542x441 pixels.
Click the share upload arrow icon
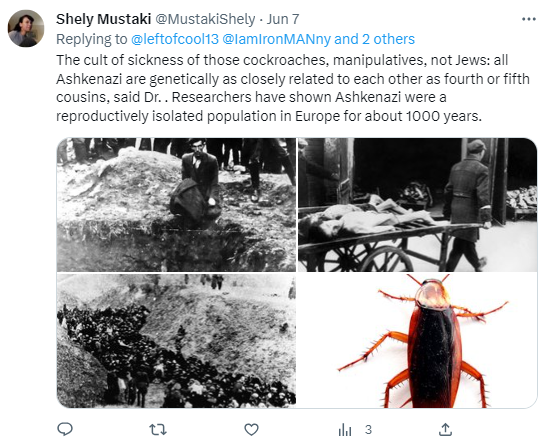tap(445, 430)
